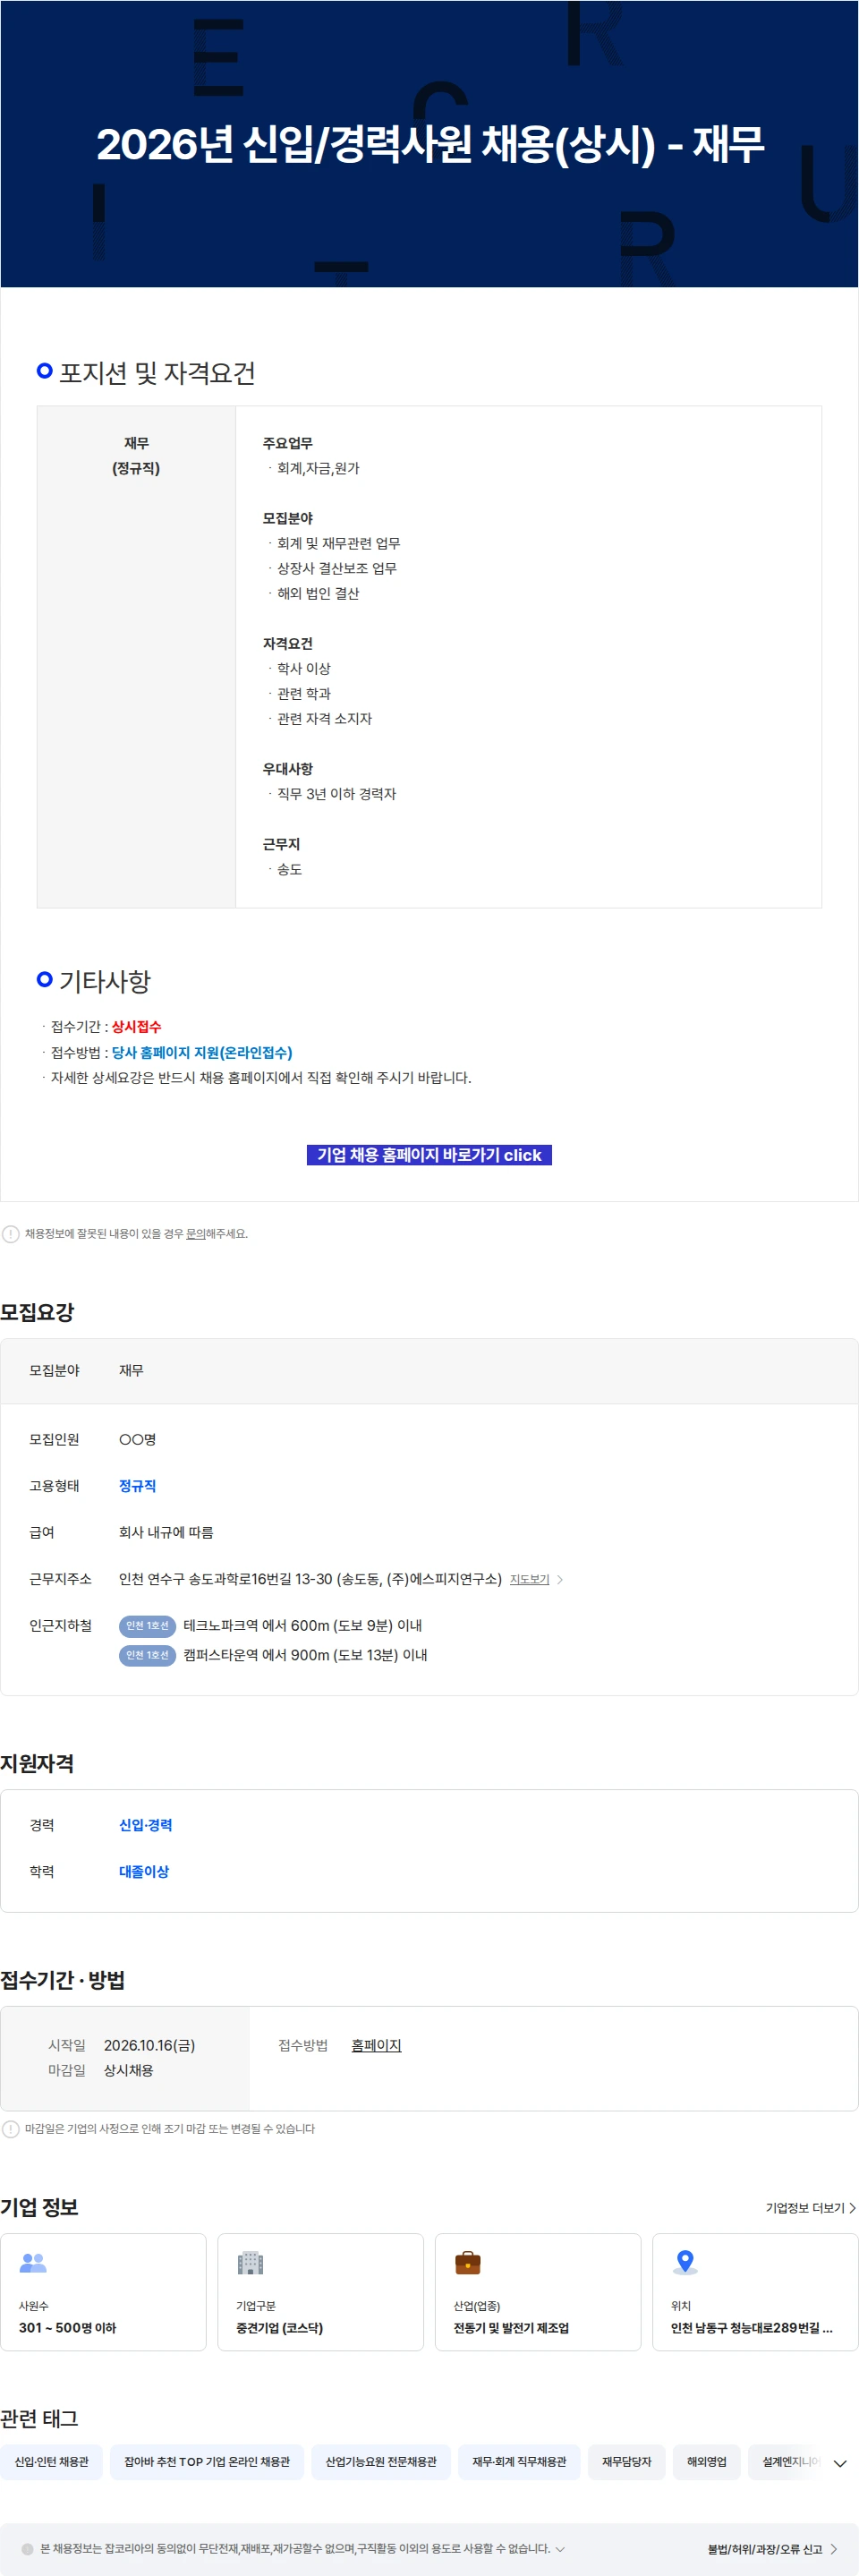Click the 회계,자금,원가 main duty text
This screenshot has width=859, height=2576.
click(318, 468)
